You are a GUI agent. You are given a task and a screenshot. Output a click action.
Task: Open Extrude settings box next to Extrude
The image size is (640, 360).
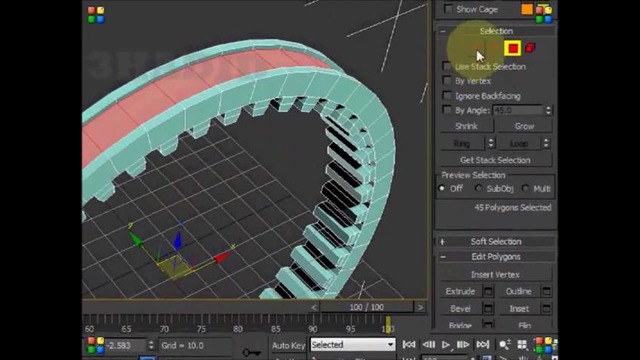[488, 291]
